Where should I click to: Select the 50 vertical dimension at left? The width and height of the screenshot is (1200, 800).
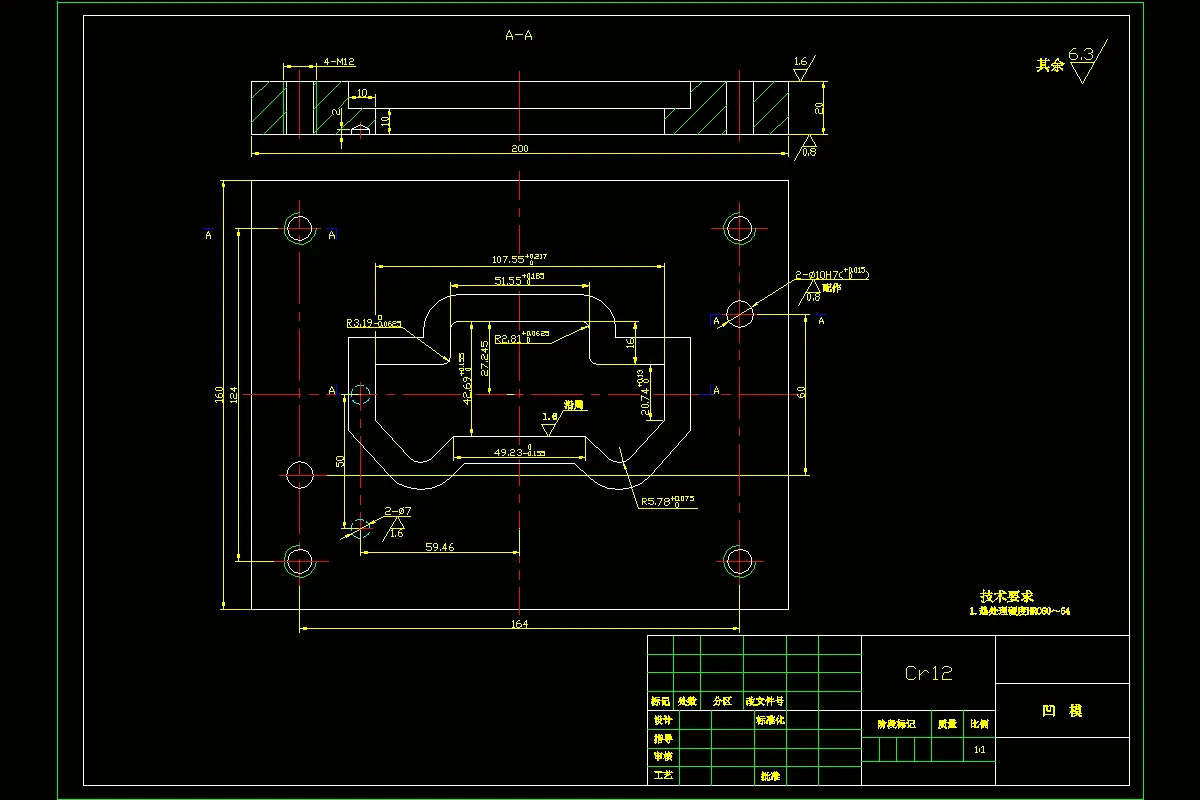[341, 460]
